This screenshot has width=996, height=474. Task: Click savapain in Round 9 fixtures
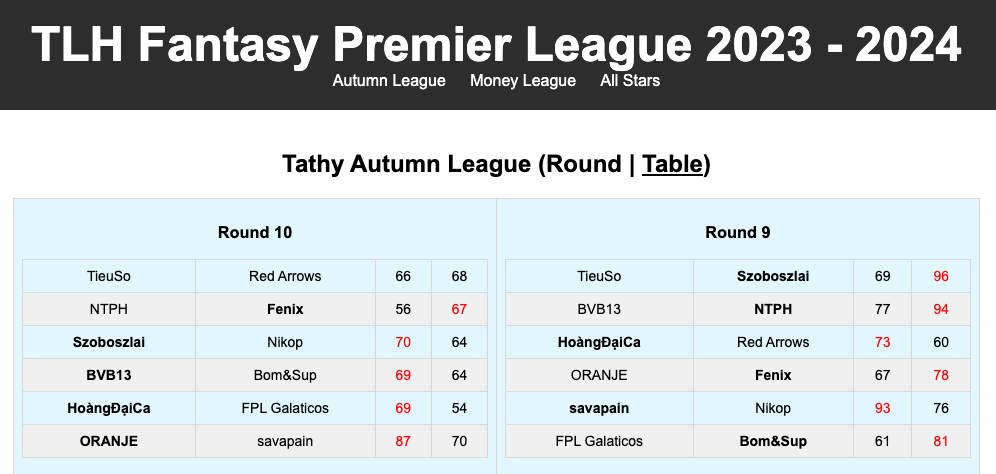click(599, 408)
